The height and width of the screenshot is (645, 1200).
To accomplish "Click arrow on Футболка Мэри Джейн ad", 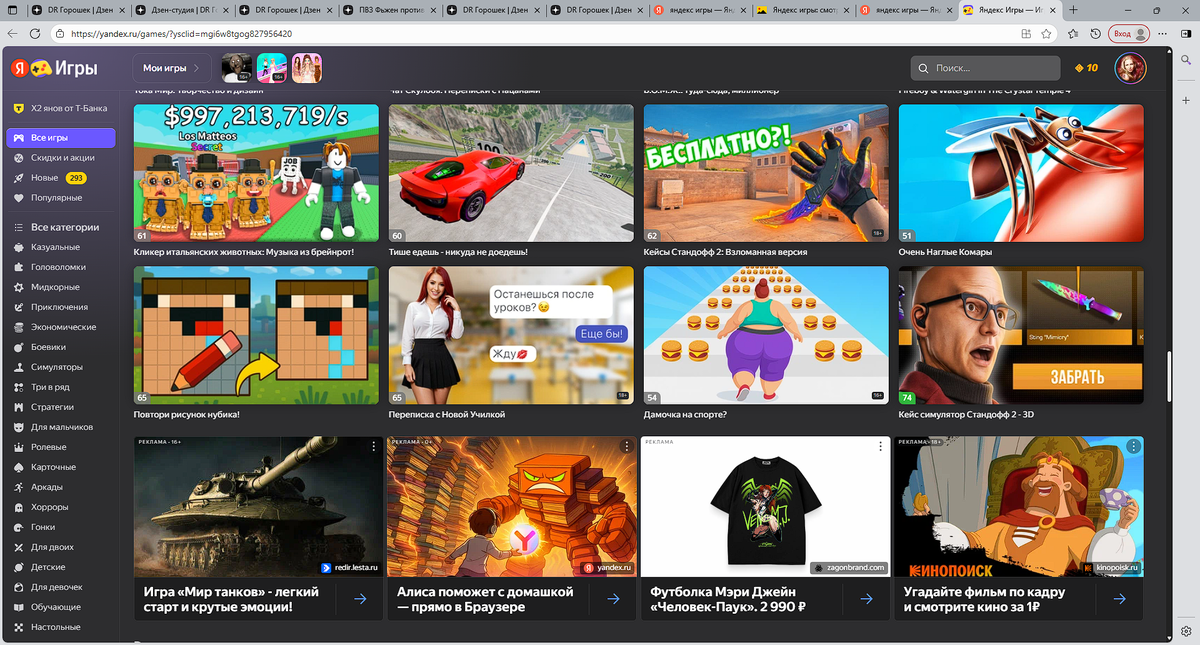I will (x=868, y=599).
